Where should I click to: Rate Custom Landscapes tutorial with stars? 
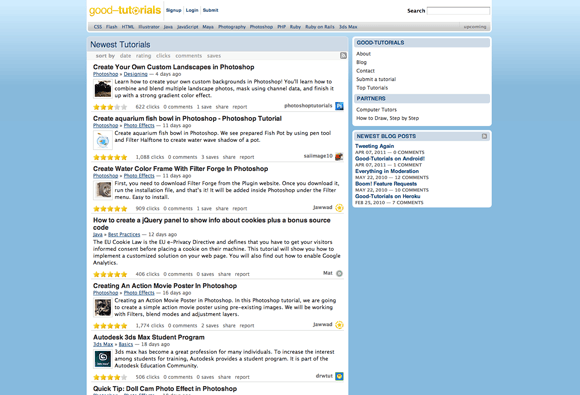[x=110, y=107]
